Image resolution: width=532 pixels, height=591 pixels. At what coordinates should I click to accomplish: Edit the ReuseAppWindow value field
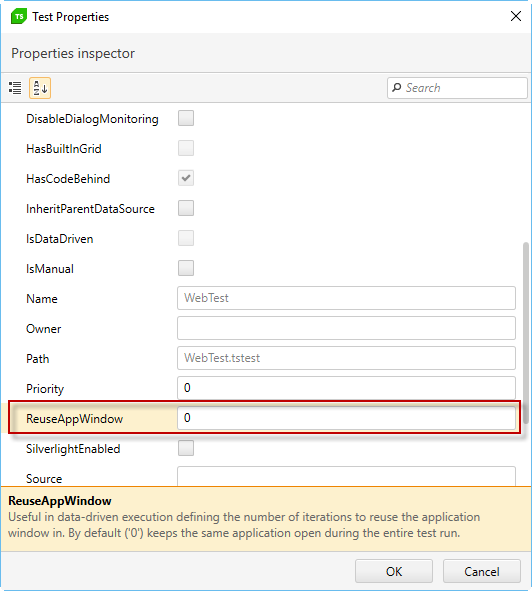coord(346,418)
